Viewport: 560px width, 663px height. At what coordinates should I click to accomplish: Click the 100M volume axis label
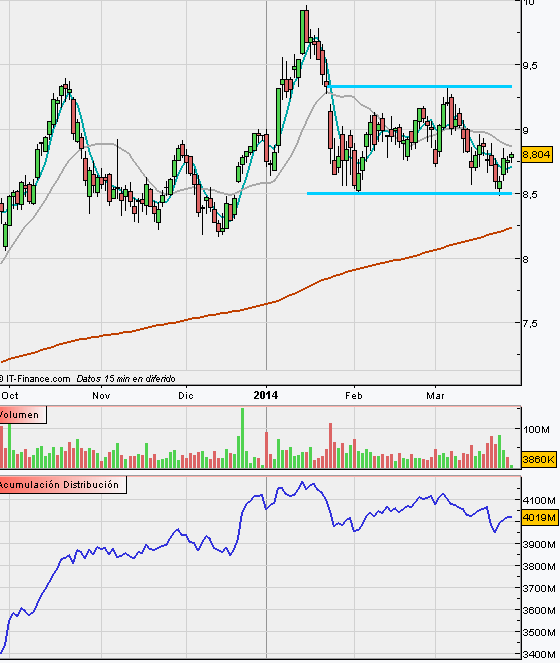(536, 430)
